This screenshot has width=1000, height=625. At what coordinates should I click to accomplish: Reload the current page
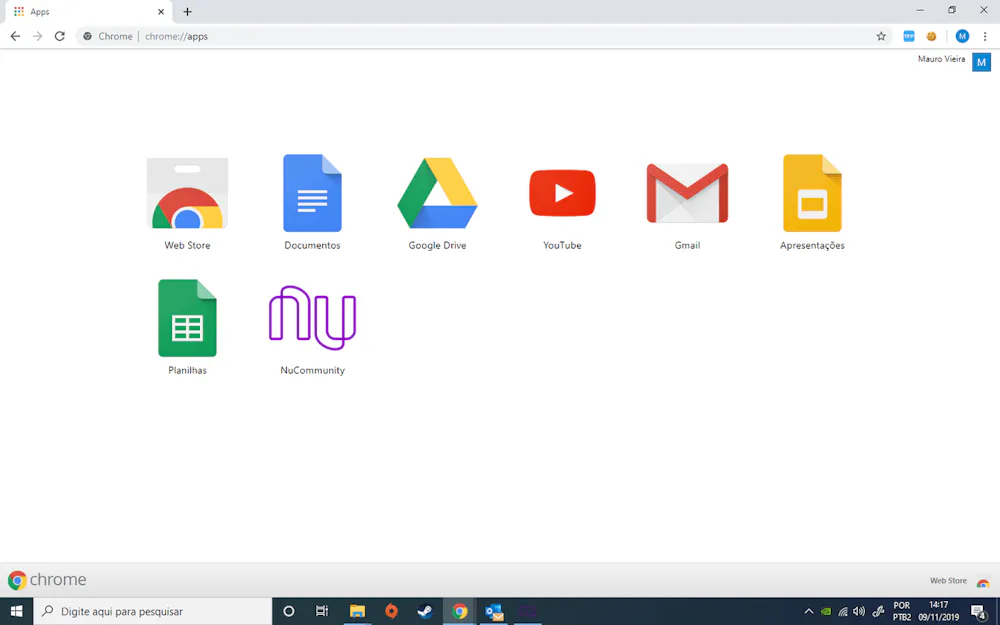click(60, 36)
